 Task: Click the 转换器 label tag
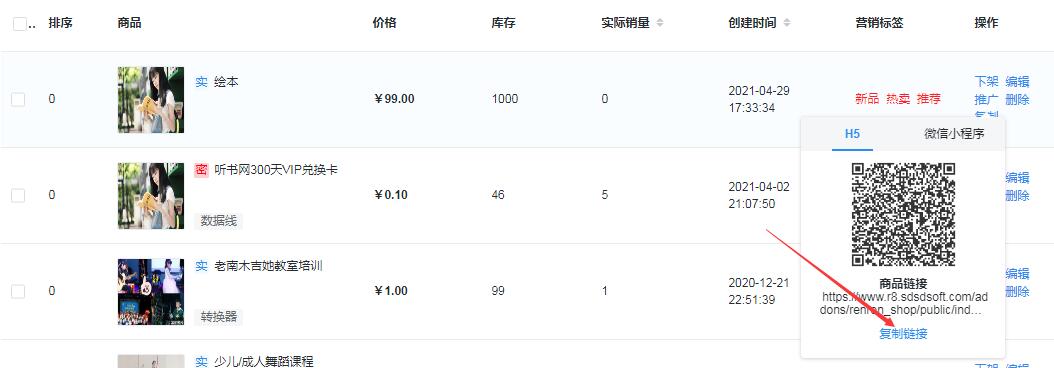click(218, 317)
